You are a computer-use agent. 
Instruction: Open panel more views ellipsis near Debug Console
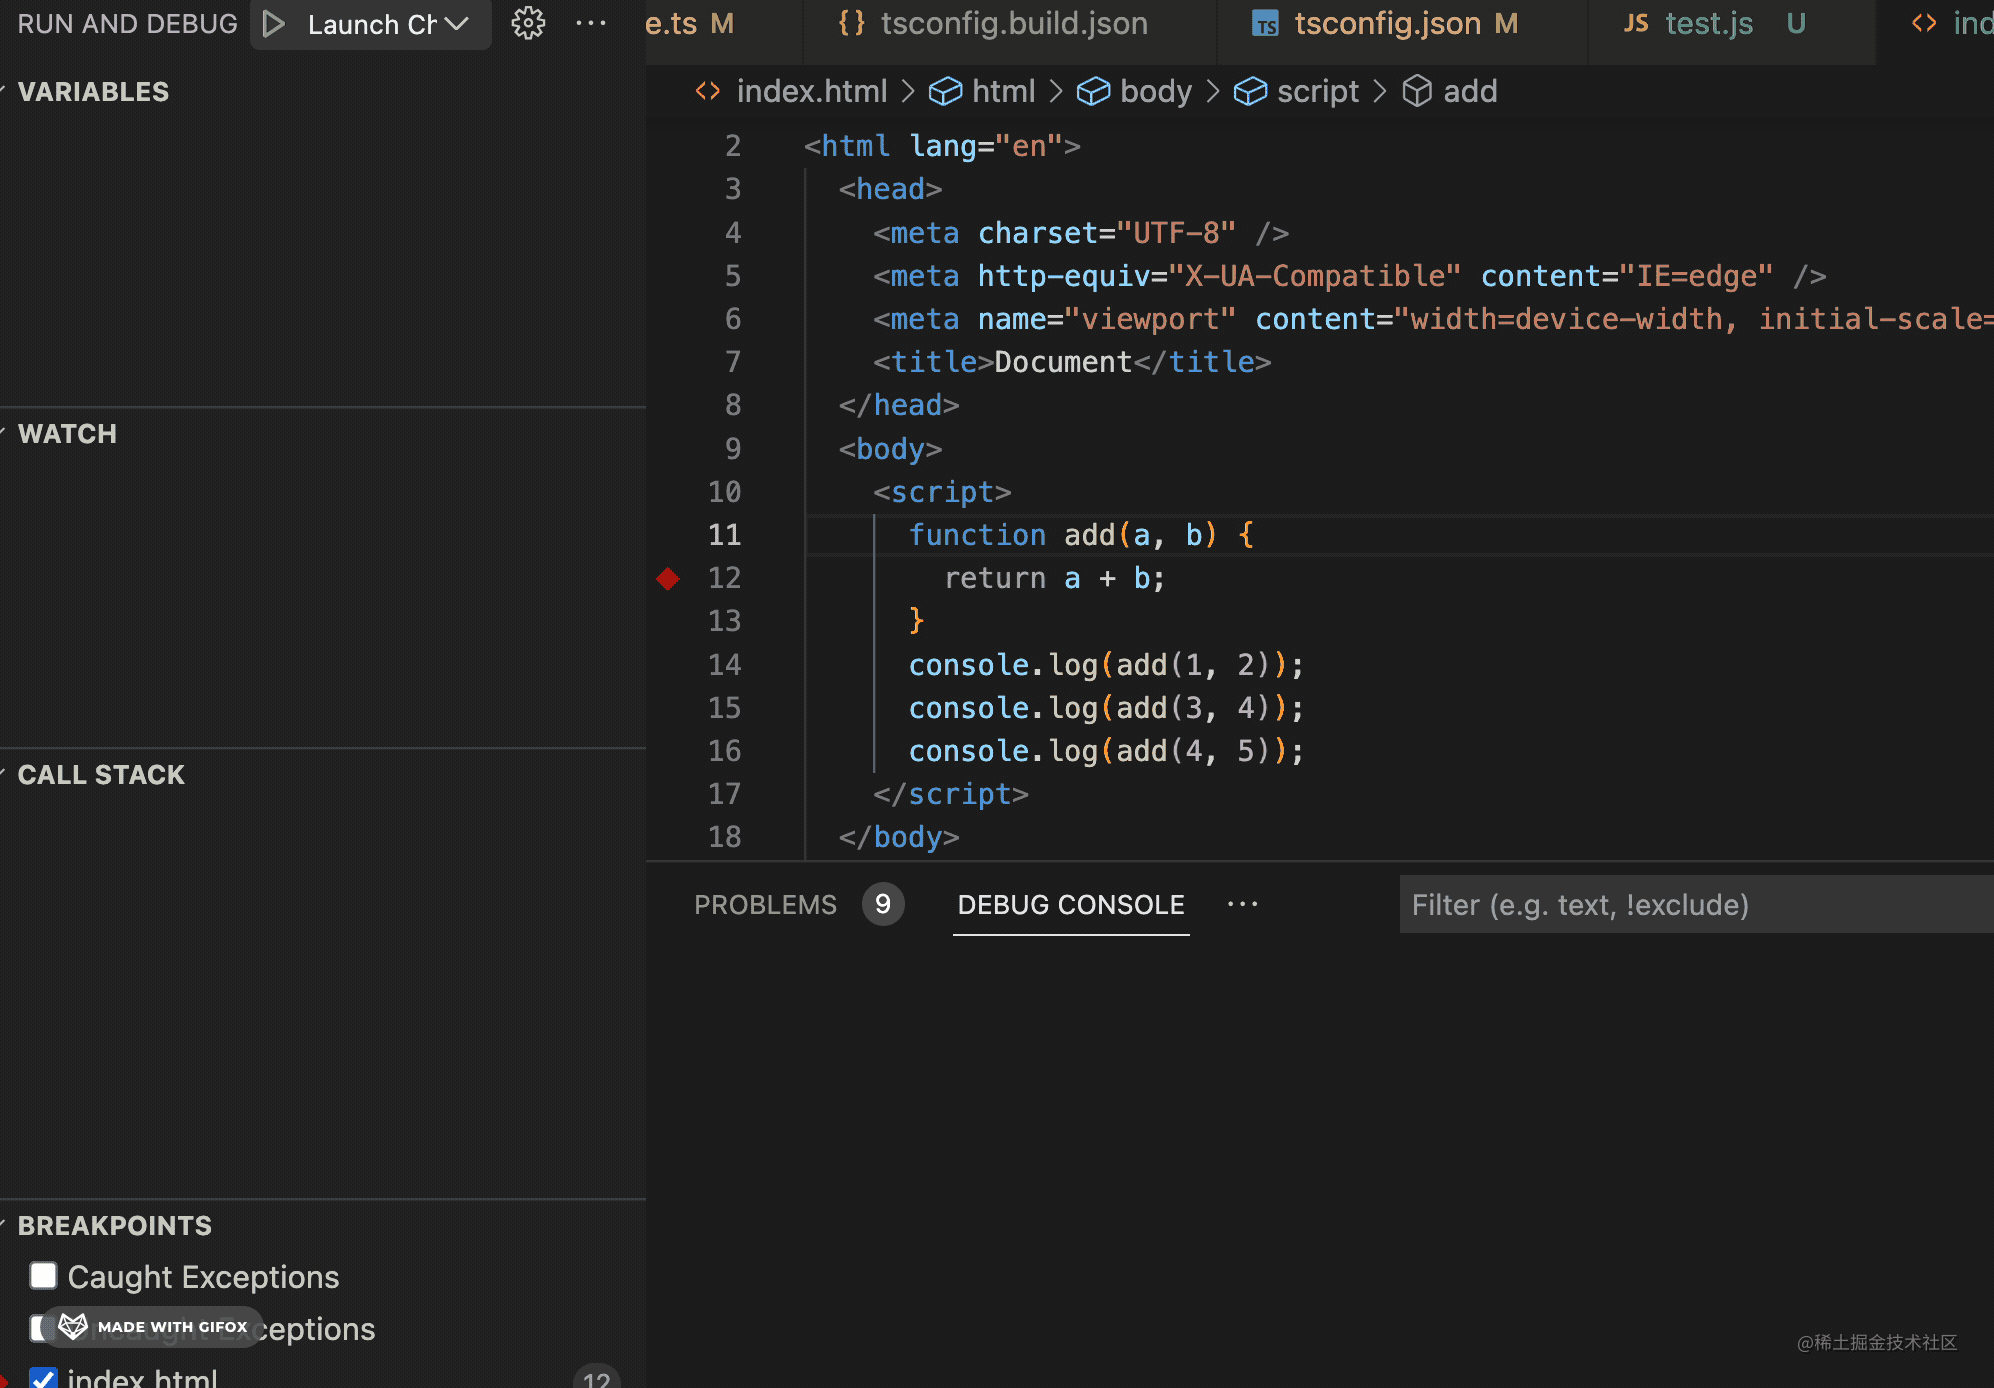tap(1242, 904)
